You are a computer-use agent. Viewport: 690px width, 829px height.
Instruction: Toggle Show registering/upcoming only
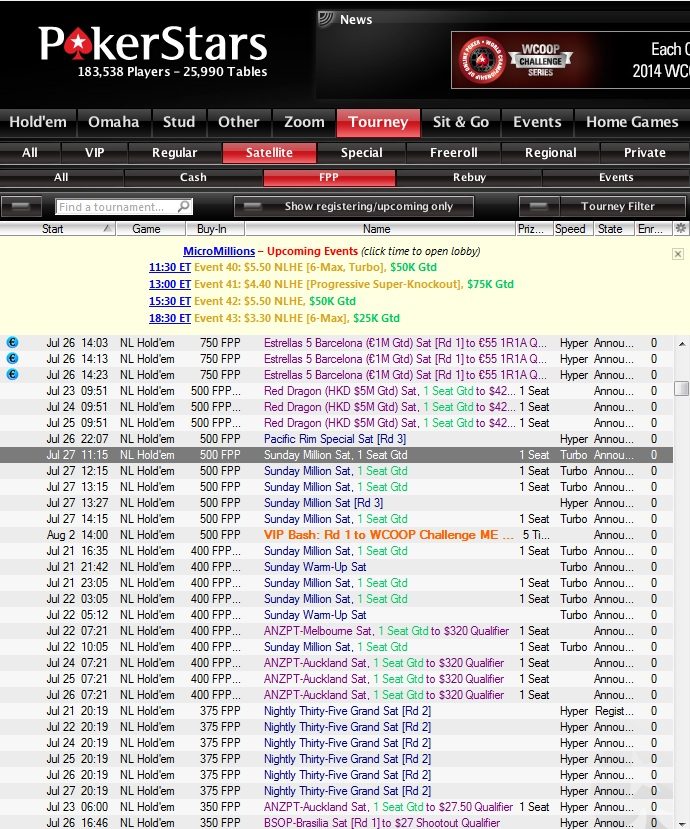point(354,206)
